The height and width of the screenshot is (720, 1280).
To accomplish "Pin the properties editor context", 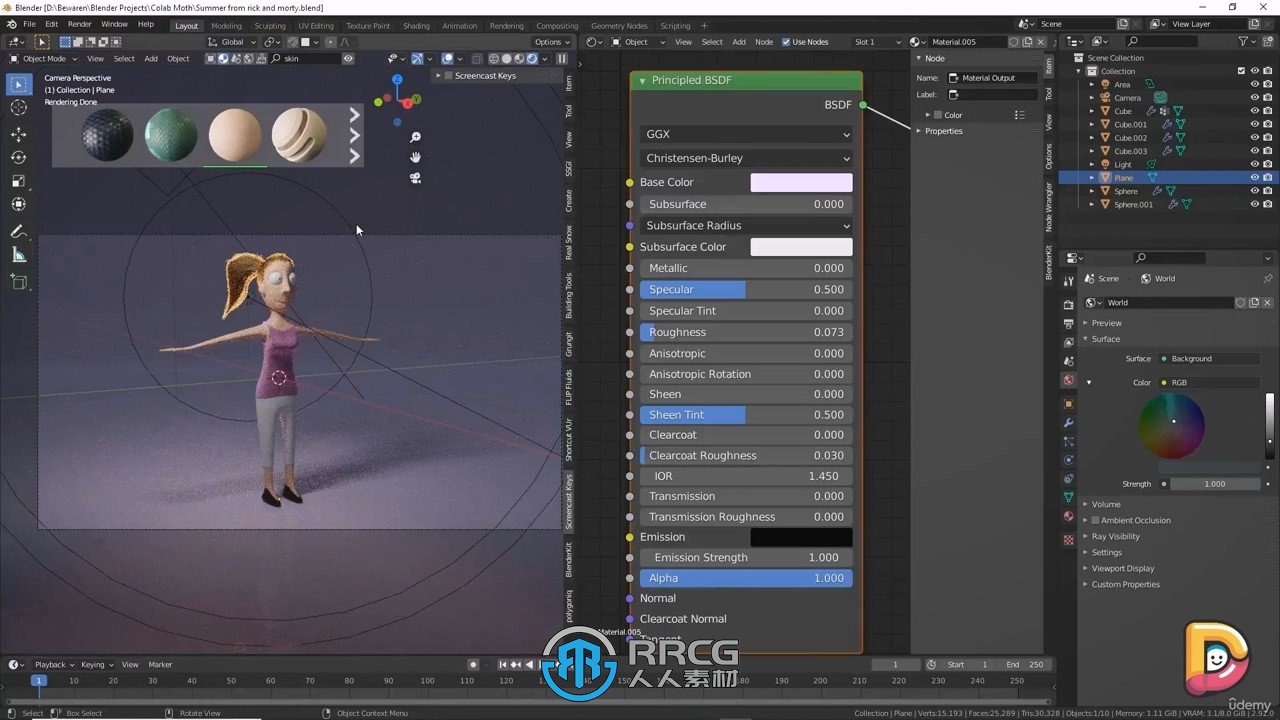I will [x=1268, y=279].
